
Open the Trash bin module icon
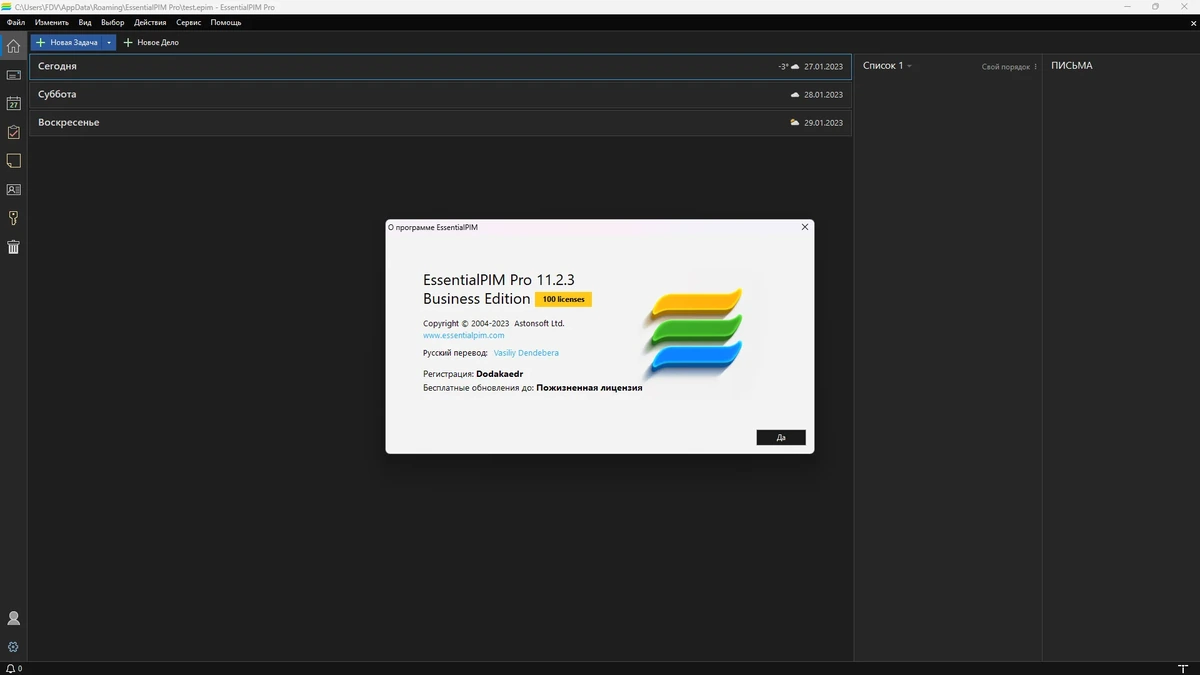click(x=13, y=247)
